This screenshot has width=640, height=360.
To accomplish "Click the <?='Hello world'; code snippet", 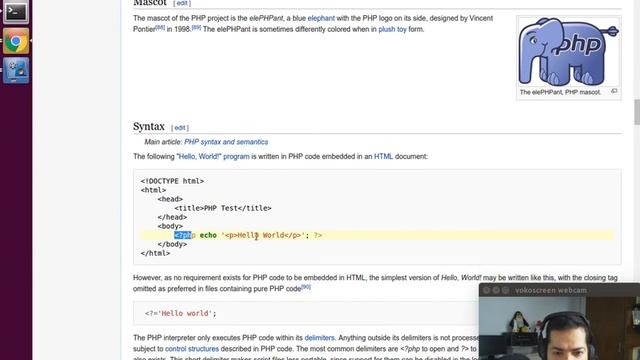I will point(180,313).
